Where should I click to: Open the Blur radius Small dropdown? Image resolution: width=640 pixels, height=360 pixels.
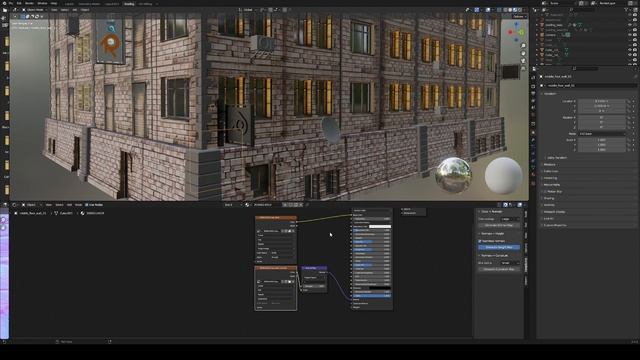point(510,263)
